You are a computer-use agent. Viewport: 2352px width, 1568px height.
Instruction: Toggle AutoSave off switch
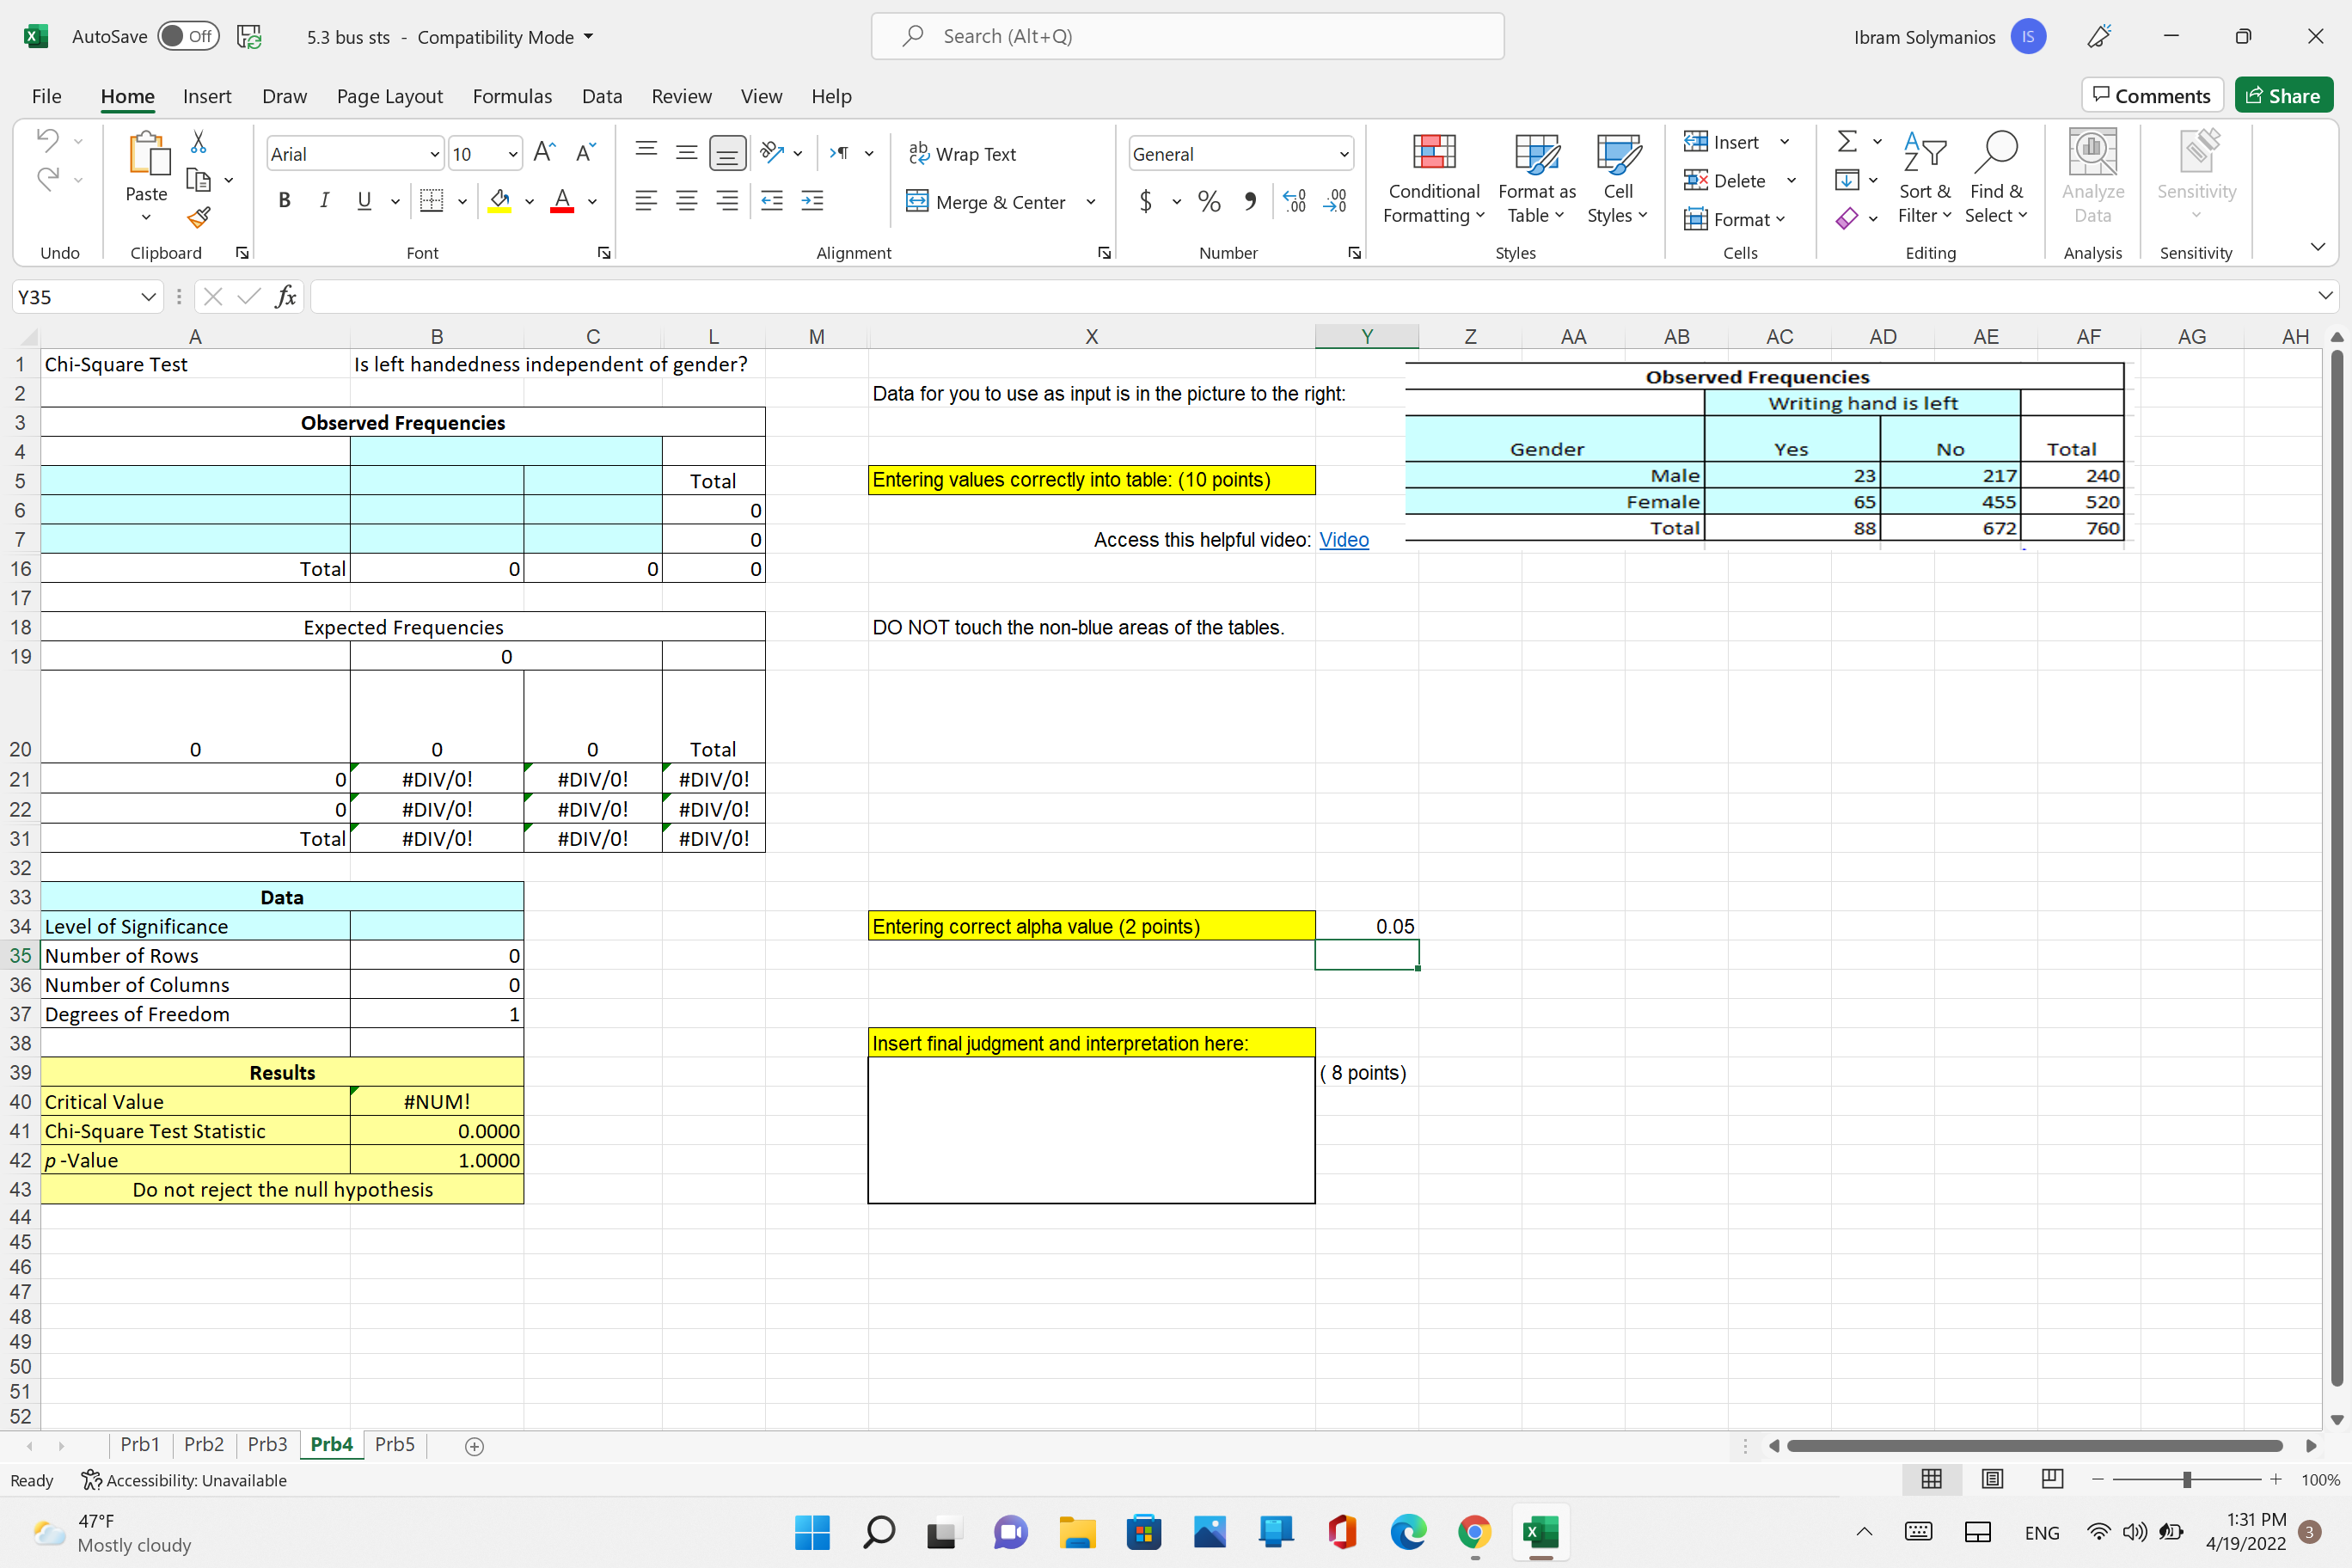pos(189,36)
